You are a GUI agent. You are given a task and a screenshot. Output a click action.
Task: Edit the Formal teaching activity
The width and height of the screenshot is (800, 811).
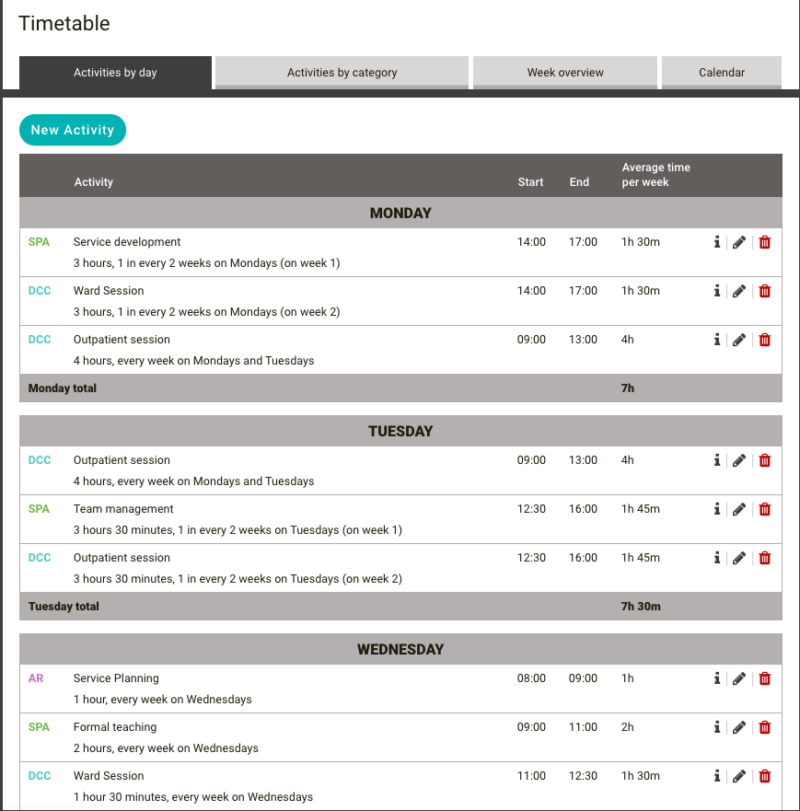pyautogui.click(x=740, y=727)
